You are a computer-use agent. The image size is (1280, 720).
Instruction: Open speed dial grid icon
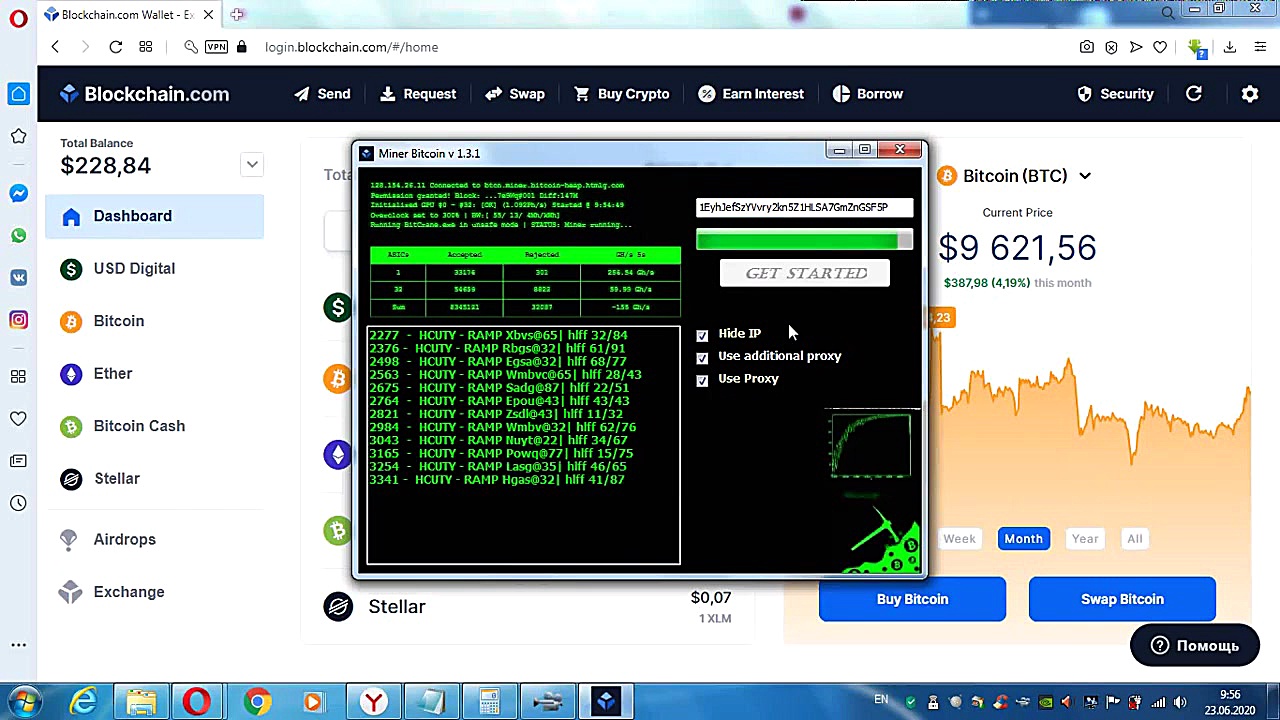pos(146,47)
